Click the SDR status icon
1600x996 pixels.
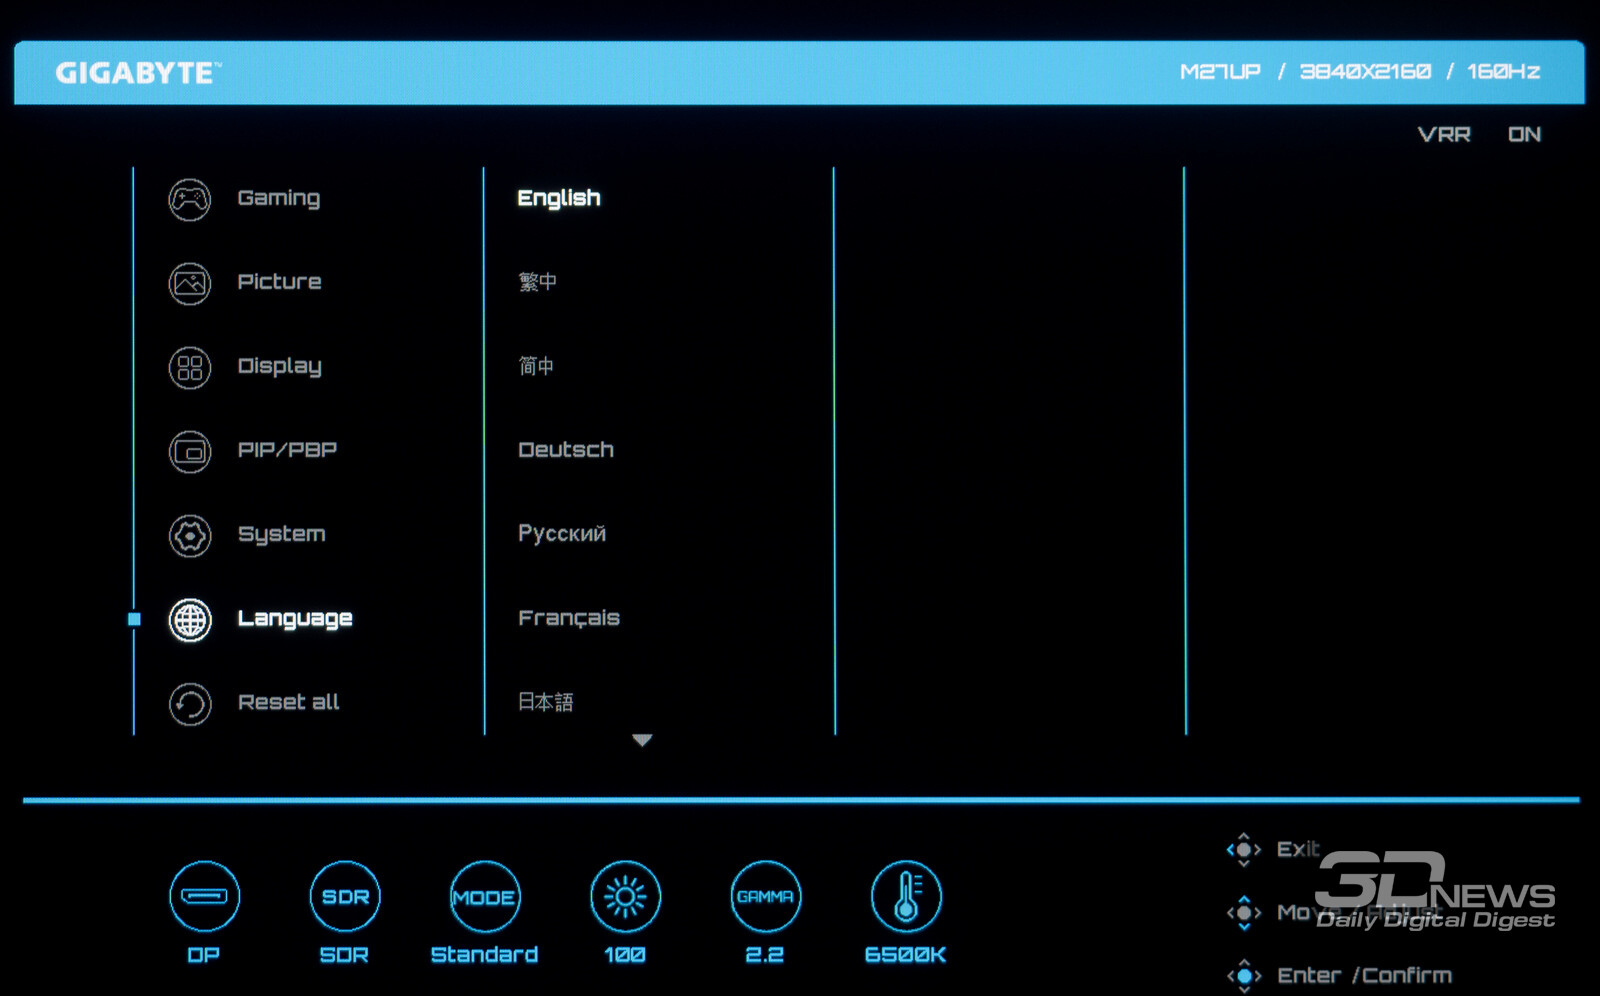click(x=345, y=896)
